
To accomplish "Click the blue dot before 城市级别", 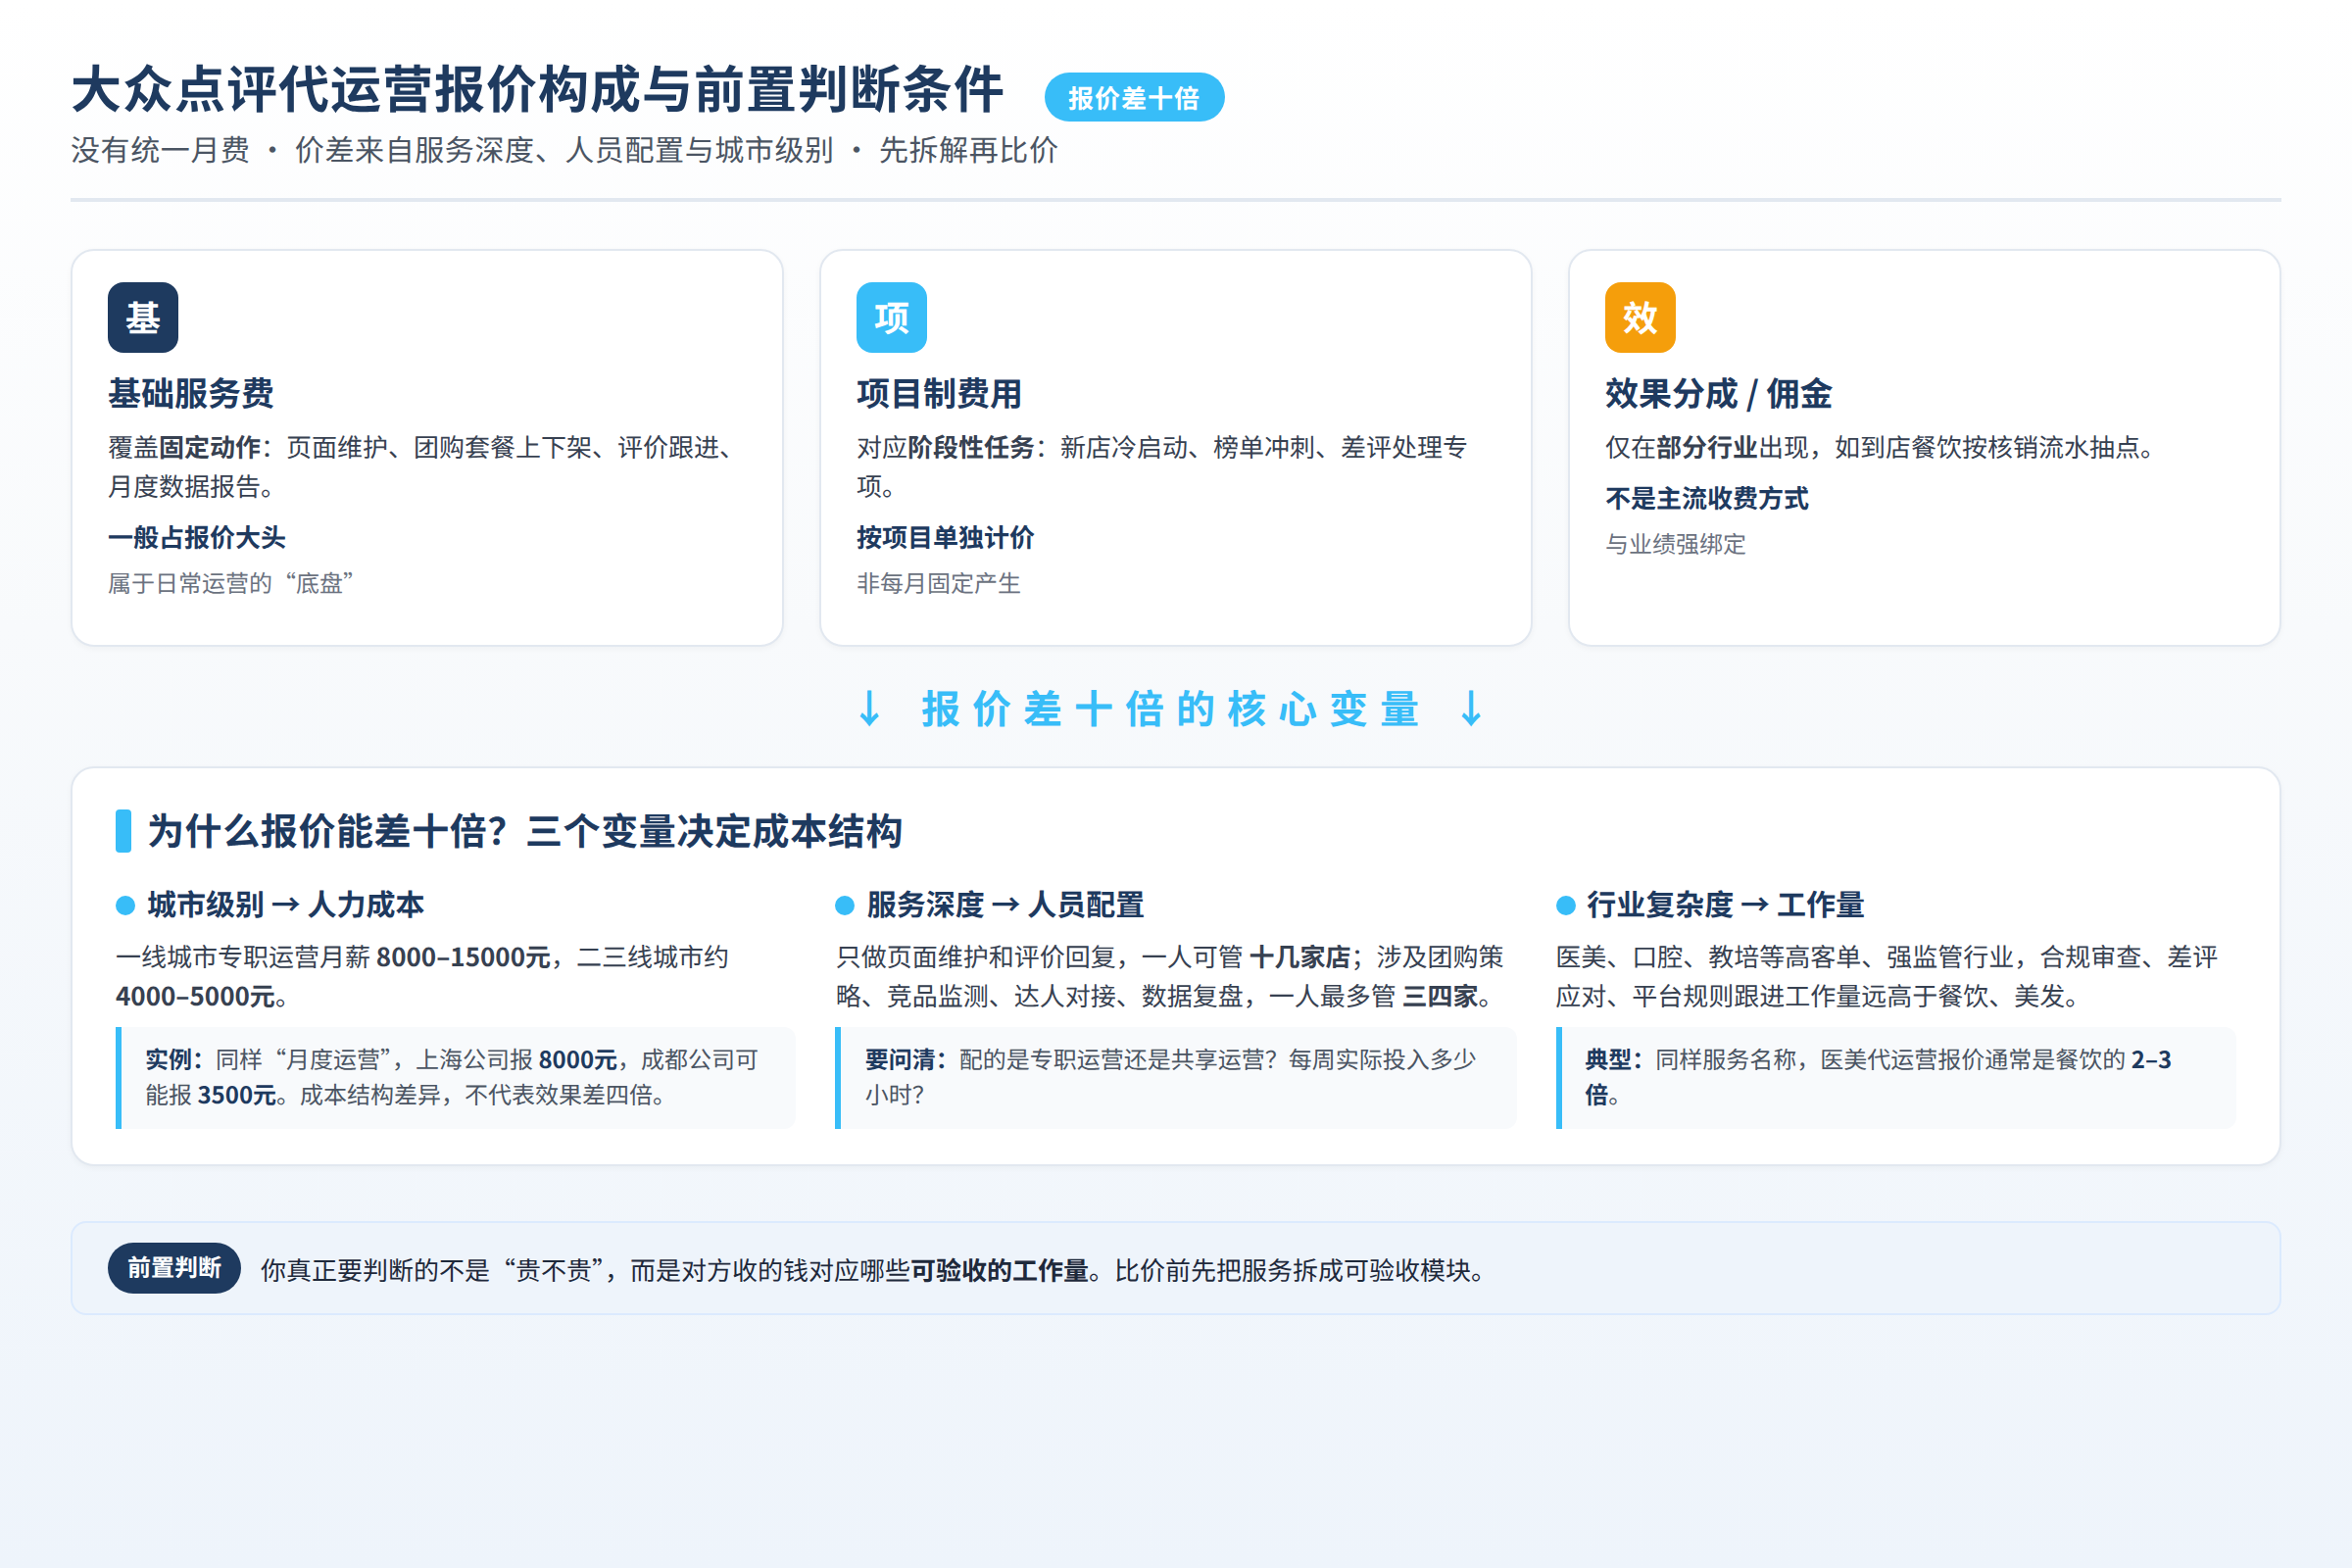I will (x=125, y=906).
